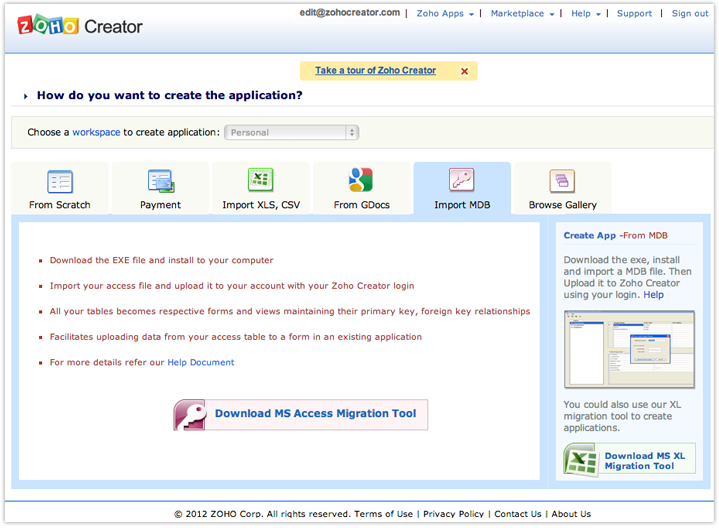Expand the Help menu in header

coord(586,14)
